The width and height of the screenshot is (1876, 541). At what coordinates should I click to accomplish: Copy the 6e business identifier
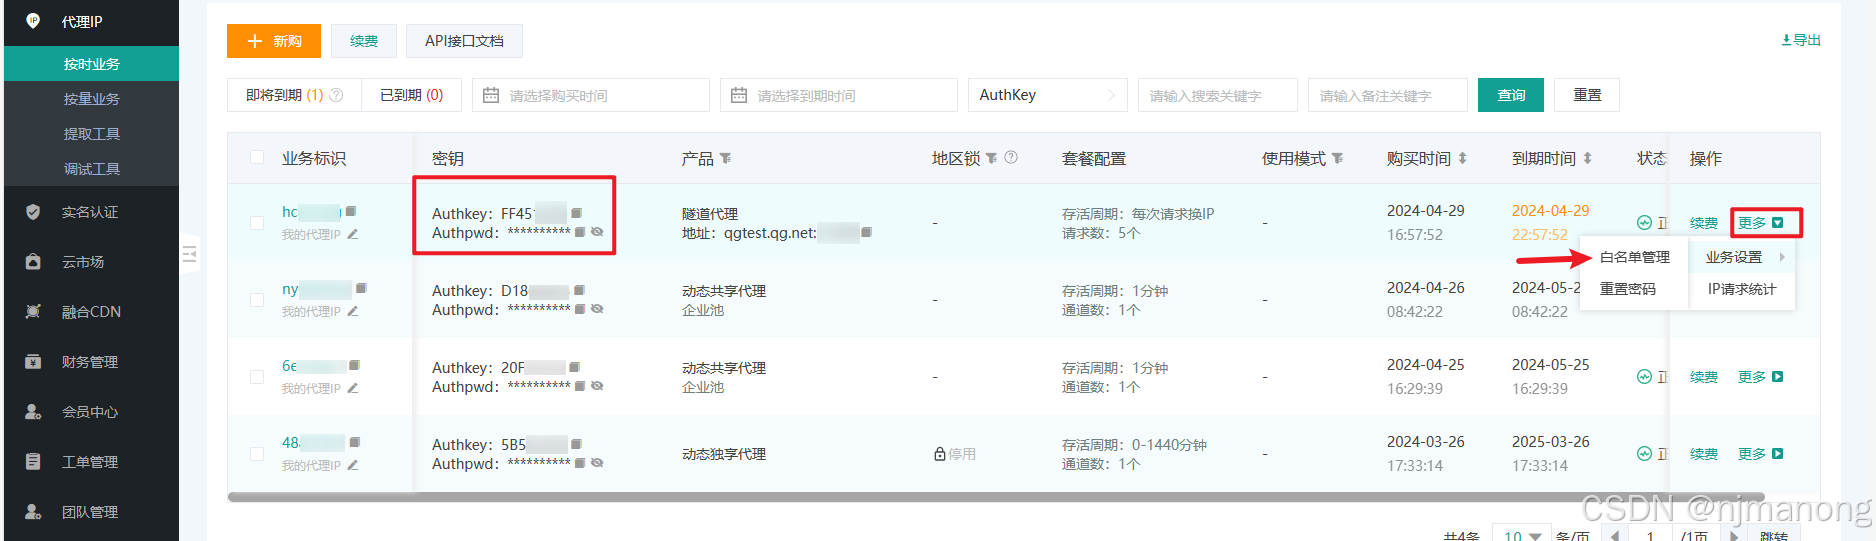tap(354, 365)
